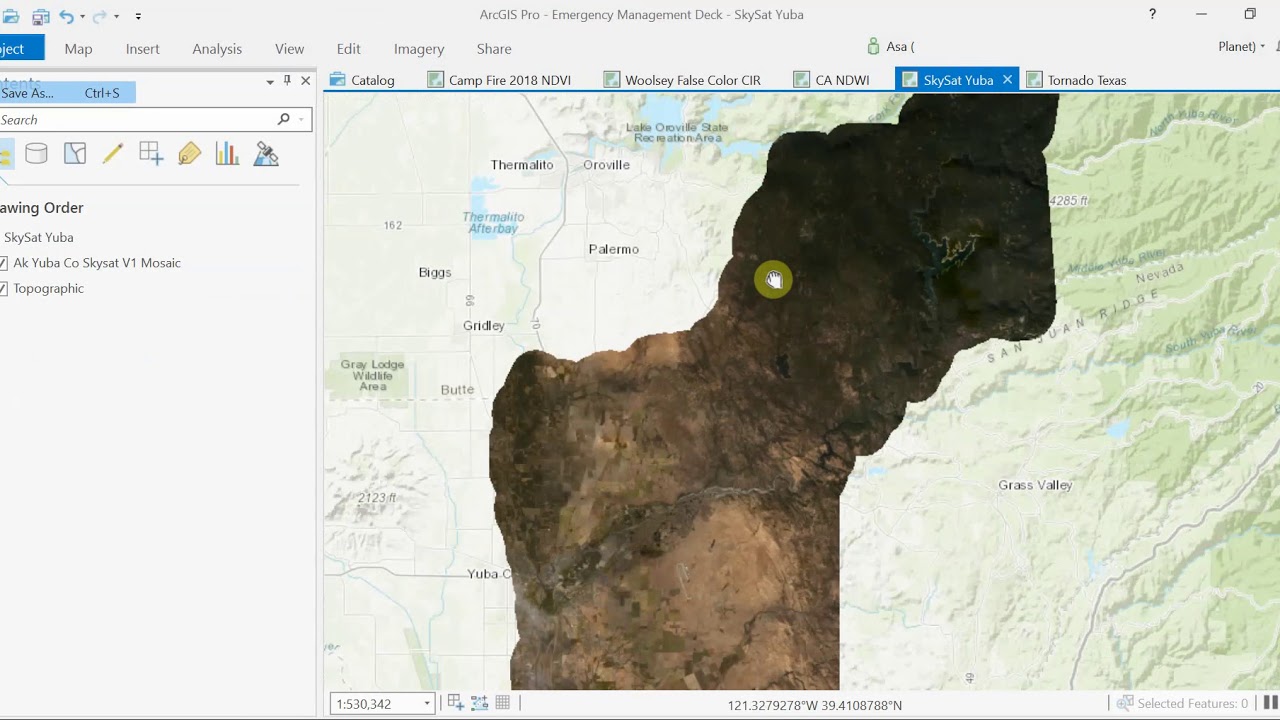Customize the Quick Access Toolbar dropdown
Image resolution: width=1280 pixels, height=720 pixels.
[138, 16]
